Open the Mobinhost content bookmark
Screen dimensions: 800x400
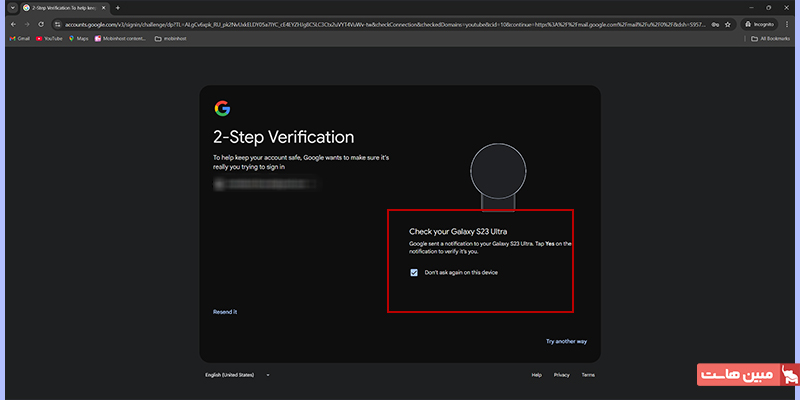[x=120, y=38]
